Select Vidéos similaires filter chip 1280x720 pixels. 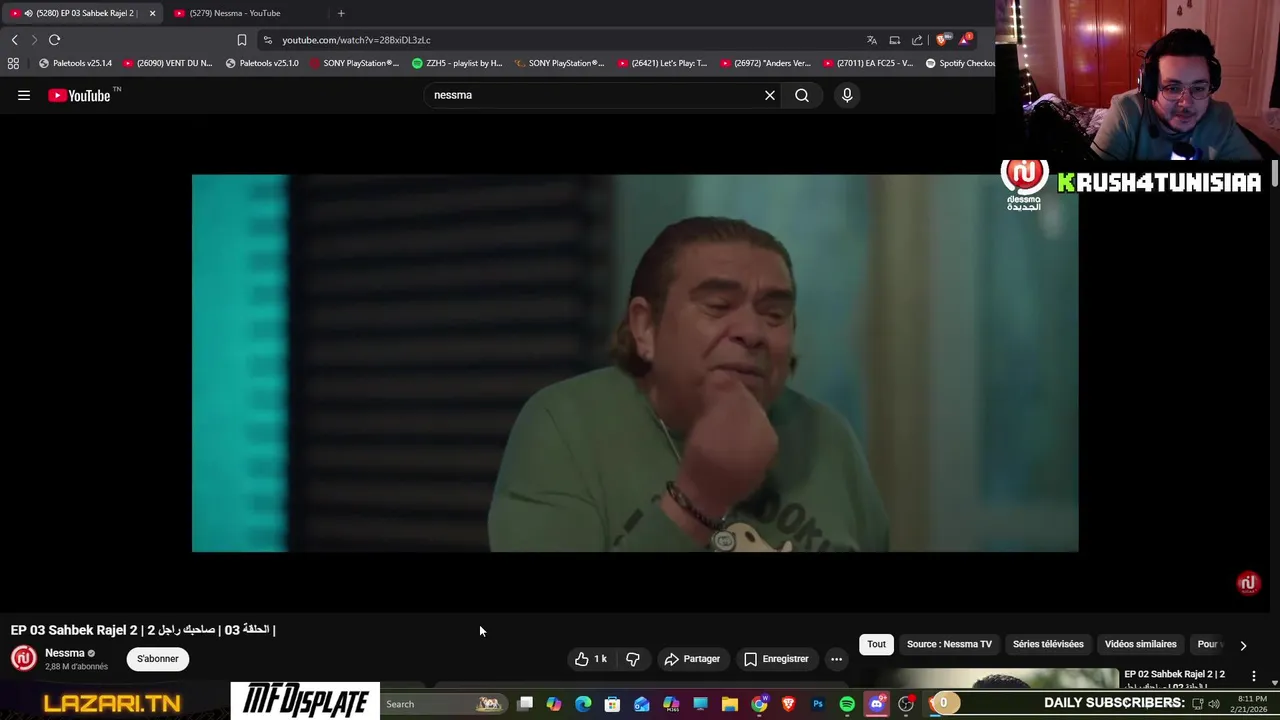click(x=1140, y=644)
